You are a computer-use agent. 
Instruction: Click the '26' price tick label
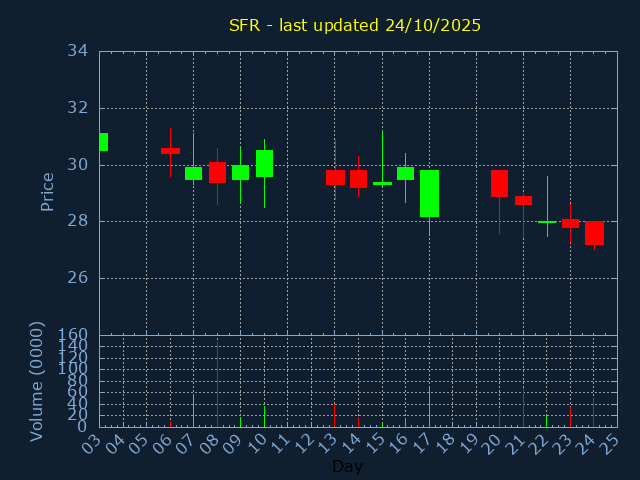[78, 278]
